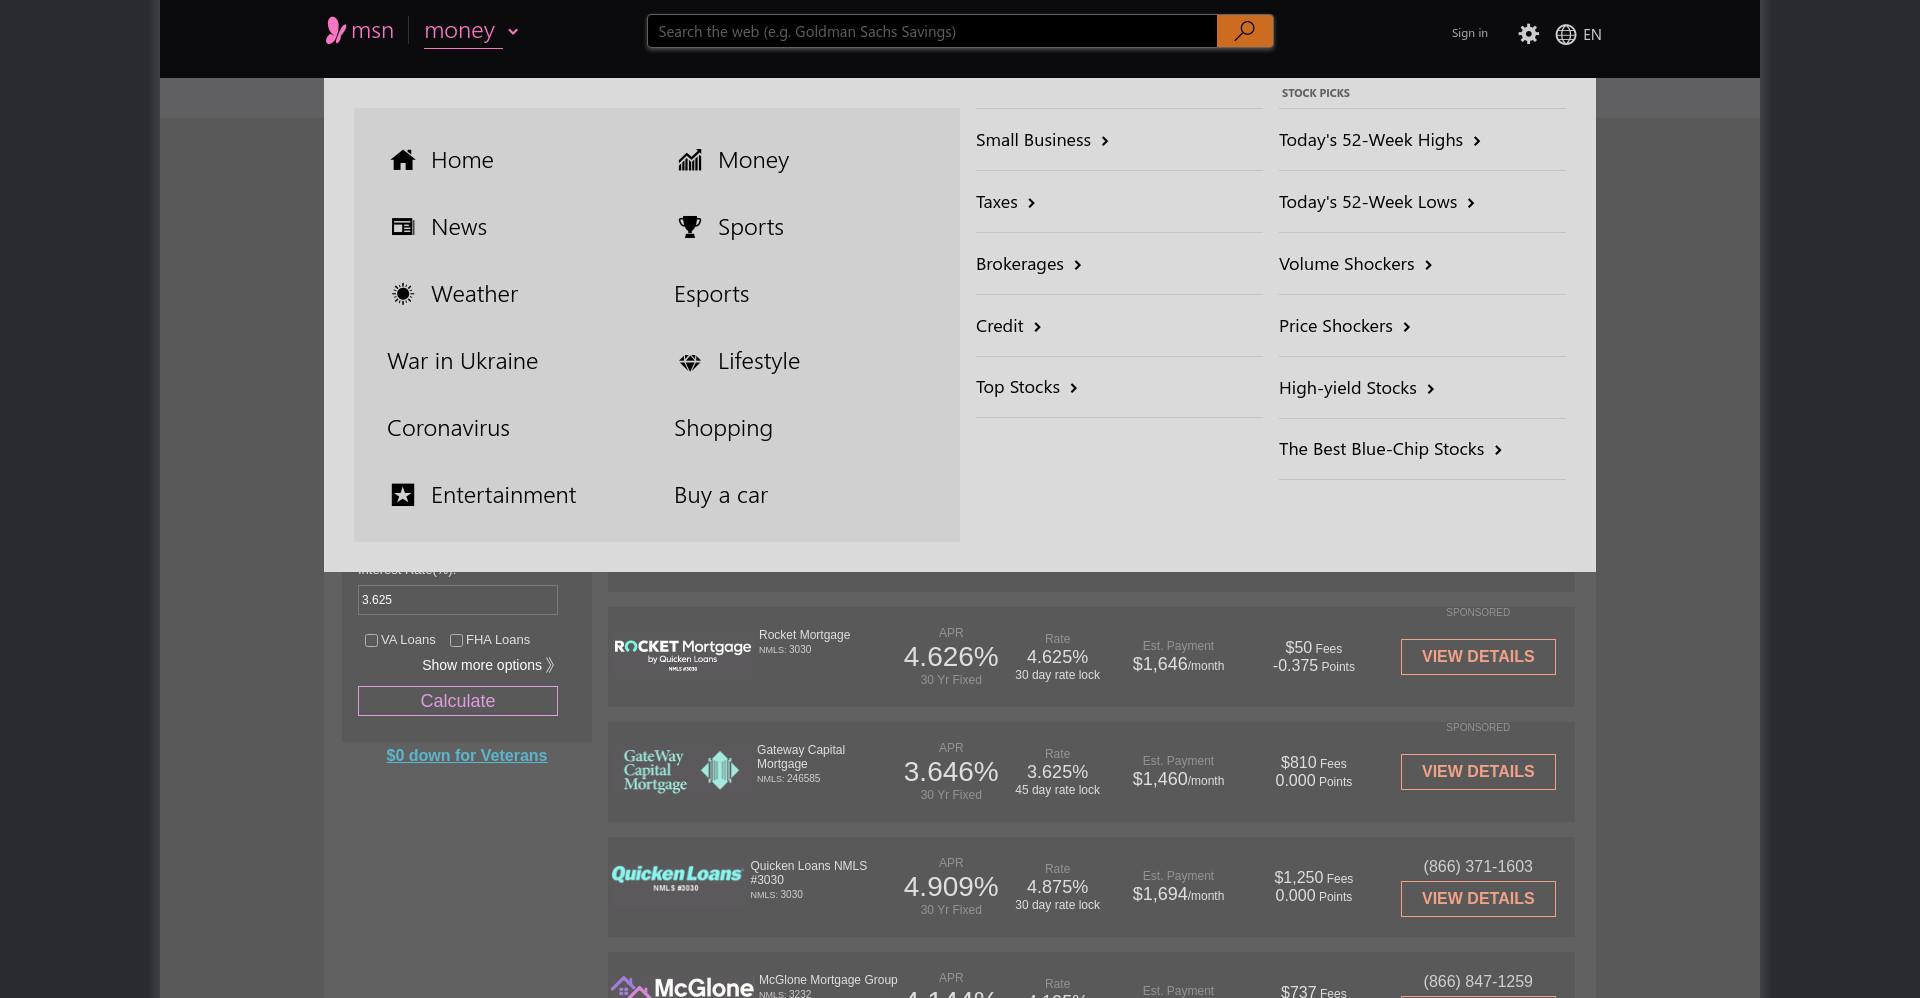Click the 4.626% APR value
Viewport: 1920px width, 998px height.
[951, 657]
